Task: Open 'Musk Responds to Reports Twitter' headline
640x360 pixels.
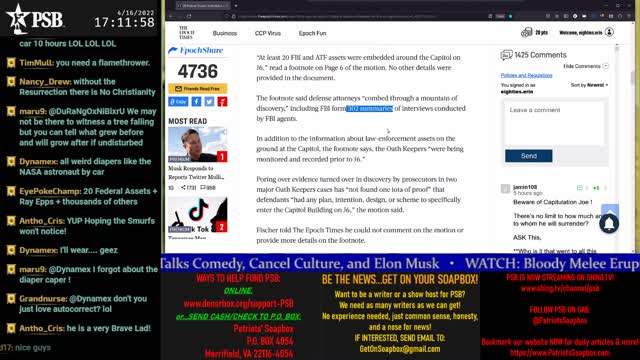Action: 196,173
